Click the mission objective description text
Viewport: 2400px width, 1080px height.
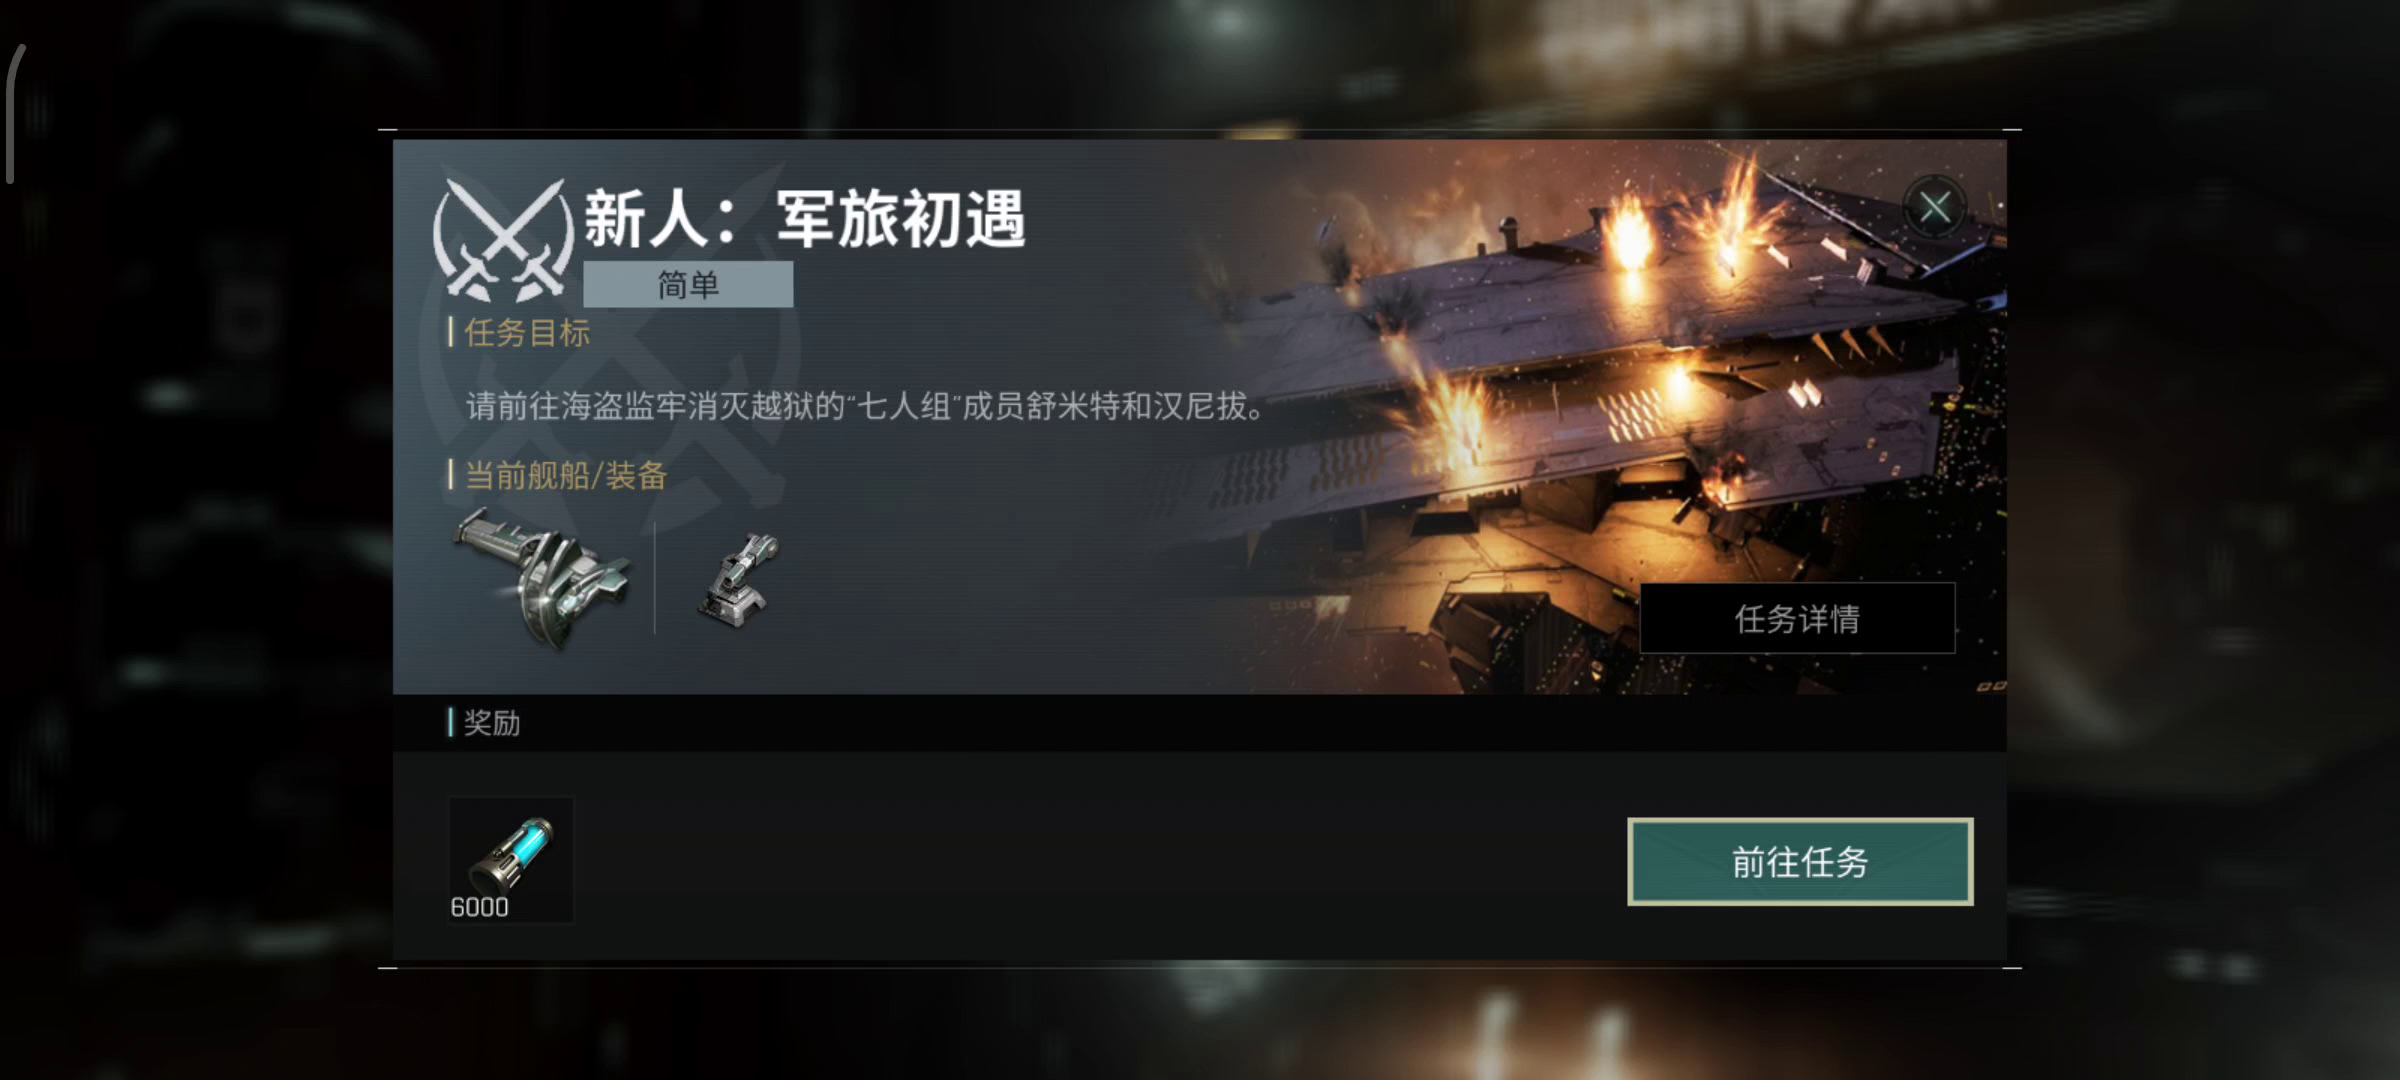(866, 406)
